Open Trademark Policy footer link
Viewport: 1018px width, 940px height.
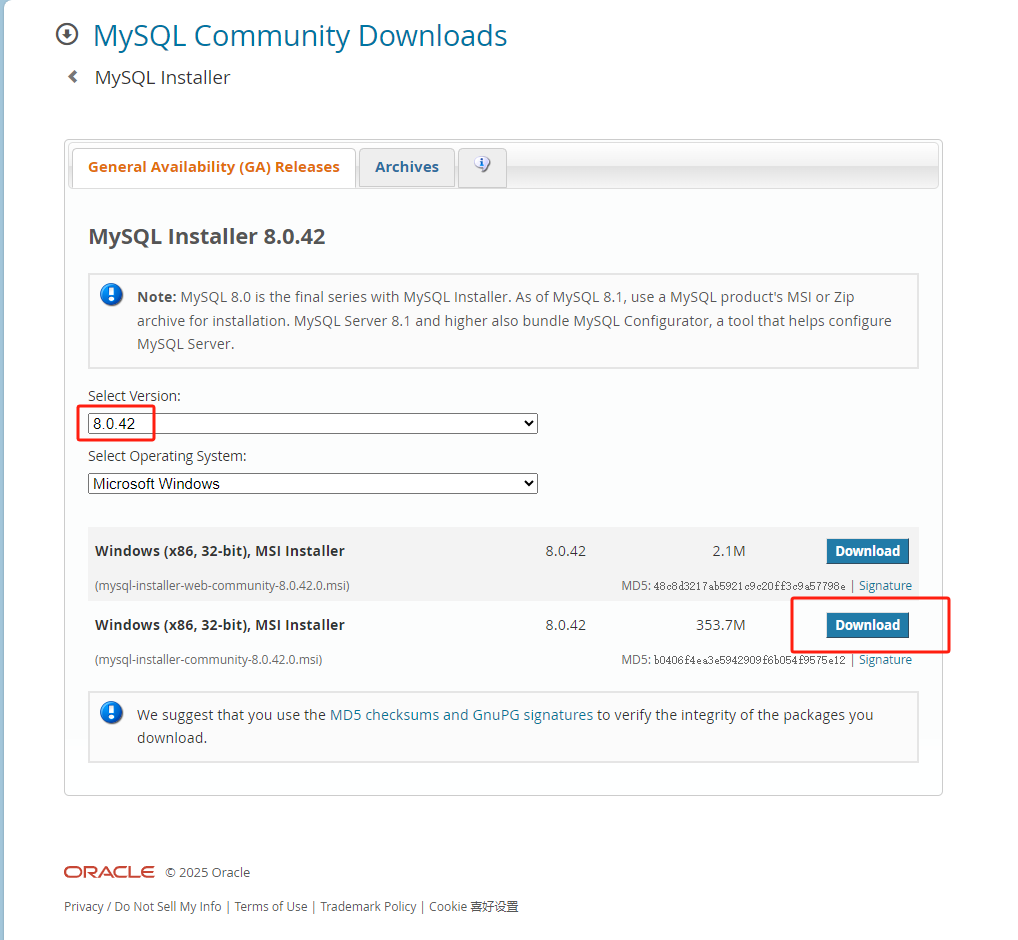point(368,906)
